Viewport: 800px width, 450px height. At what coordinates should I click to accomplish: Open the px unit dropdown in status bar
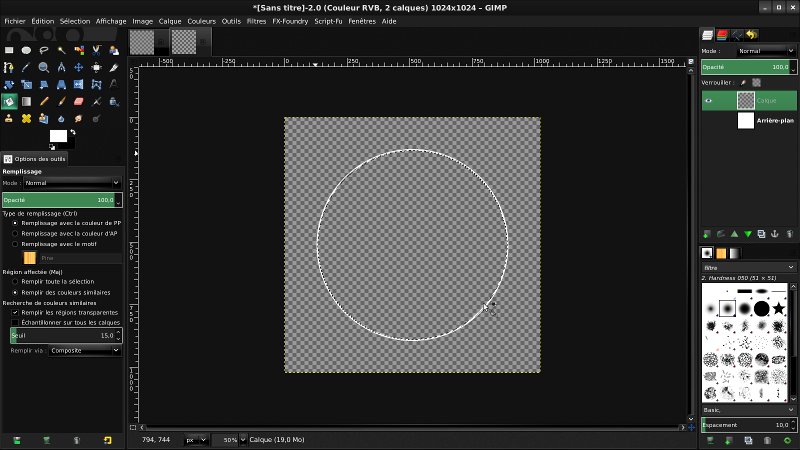196,440
